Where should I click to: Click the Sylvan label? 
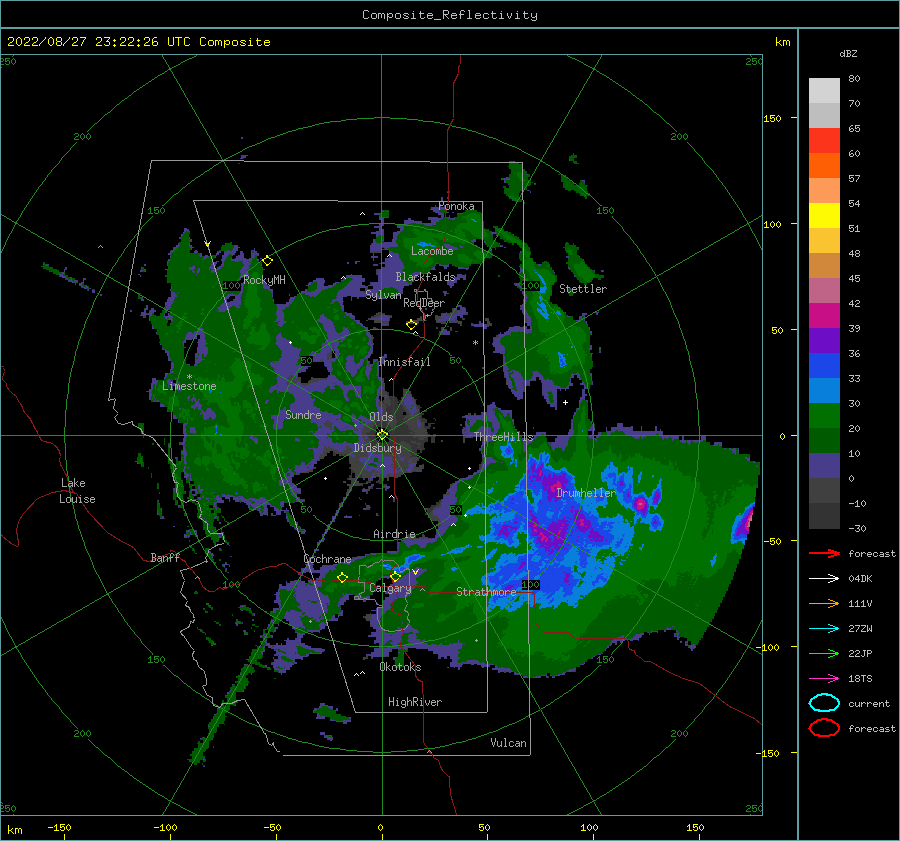tap(383, 295)
